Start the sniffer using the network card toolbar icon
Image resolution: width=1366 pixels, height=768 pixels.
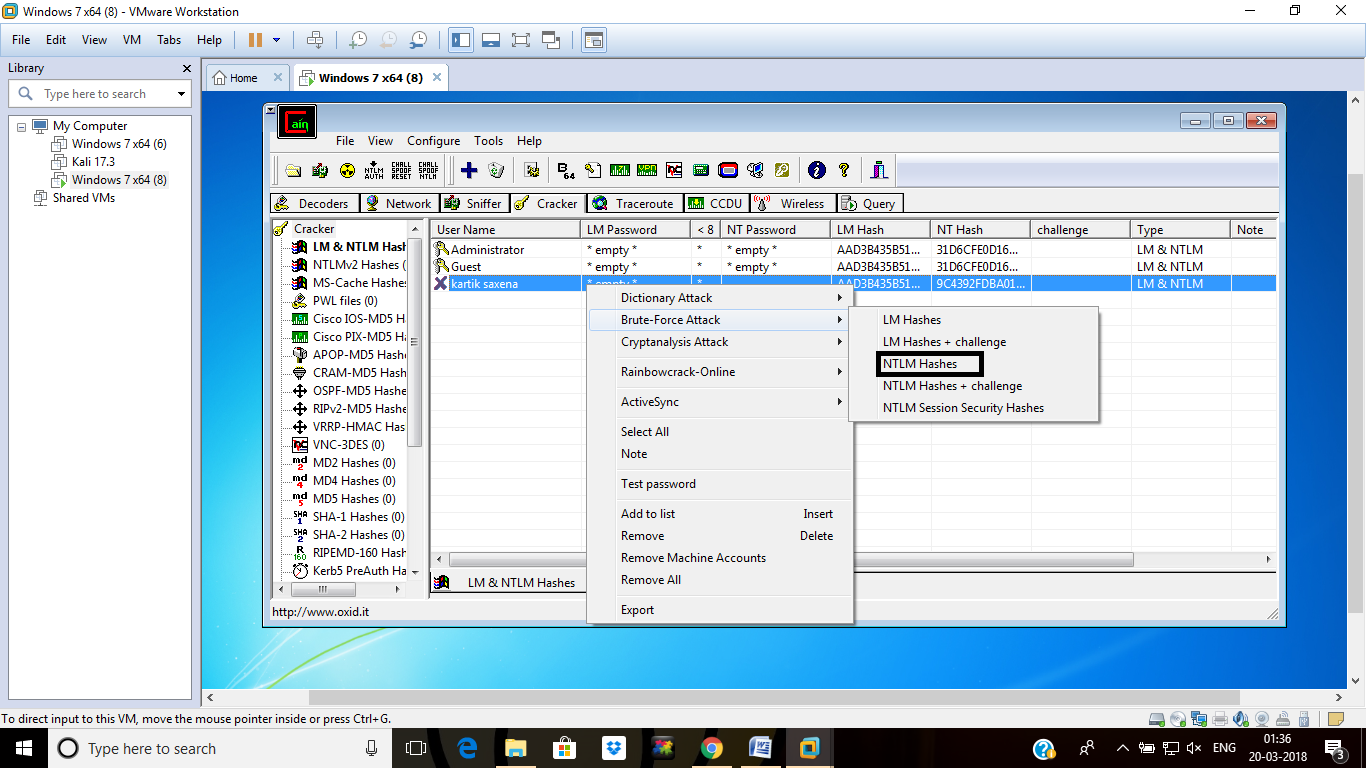click(x=320, y=170)
